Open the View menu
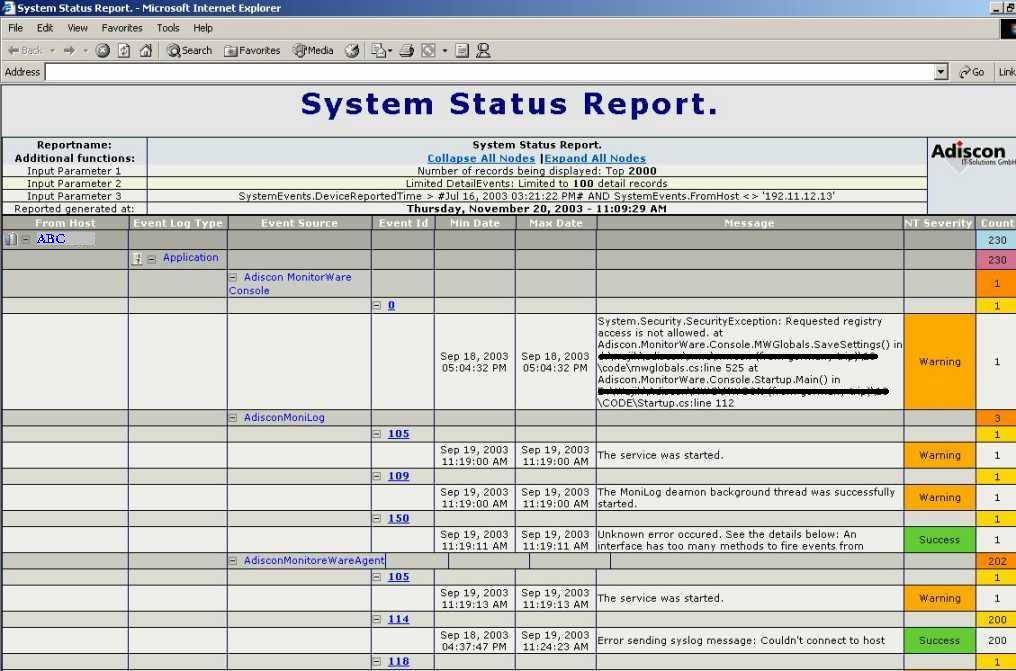This screenshot has height=671, width=1016. (77, 28)
